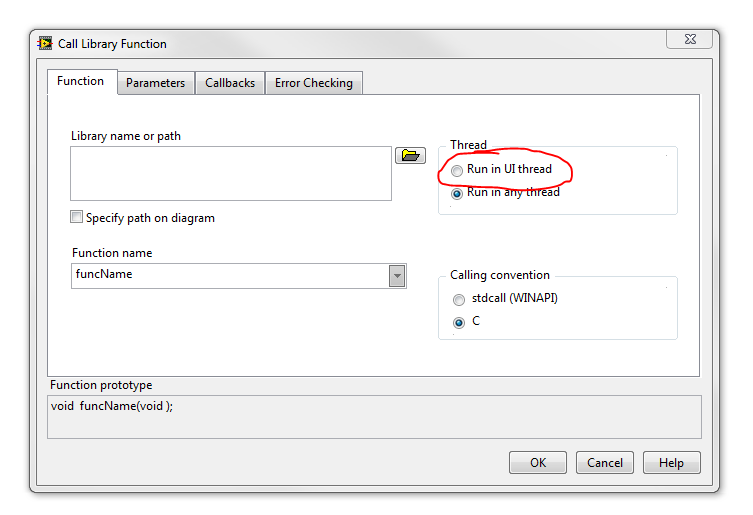Confirm the dialog with OK
Viewport: 753px width, 515px height.
[538, 463]
